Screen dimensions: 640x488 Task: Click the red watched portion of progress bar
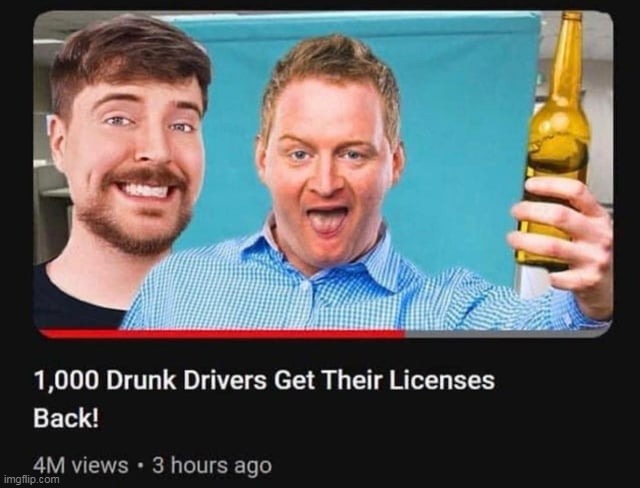[x=222, y=334]
